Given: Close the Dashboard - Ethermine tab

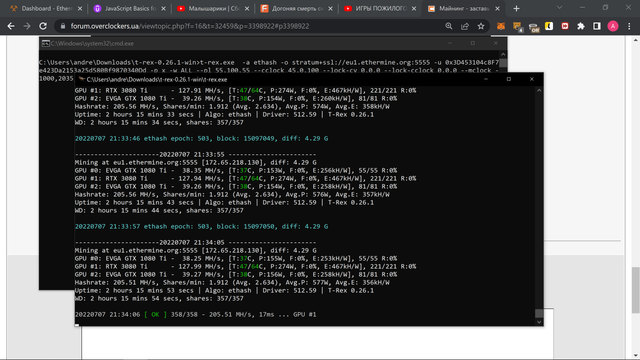Looking at the screenshot, I should point(80,9).
